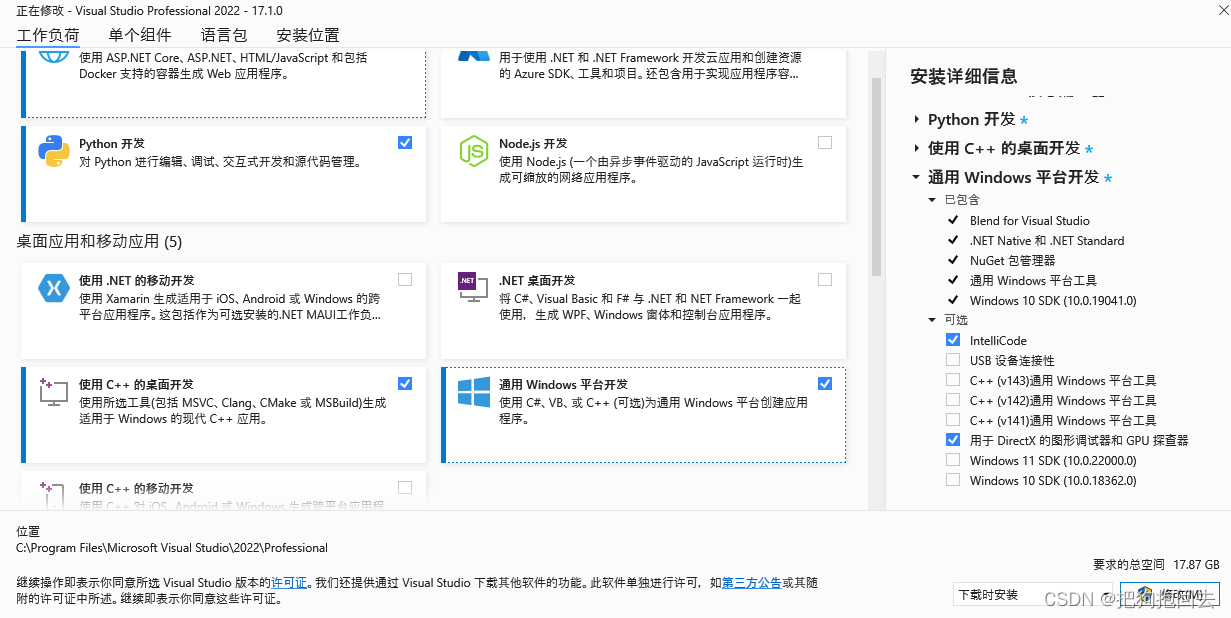1231x618 pixels.
Task: Click the C++ mobile development icon
Action: pos(53,495)
